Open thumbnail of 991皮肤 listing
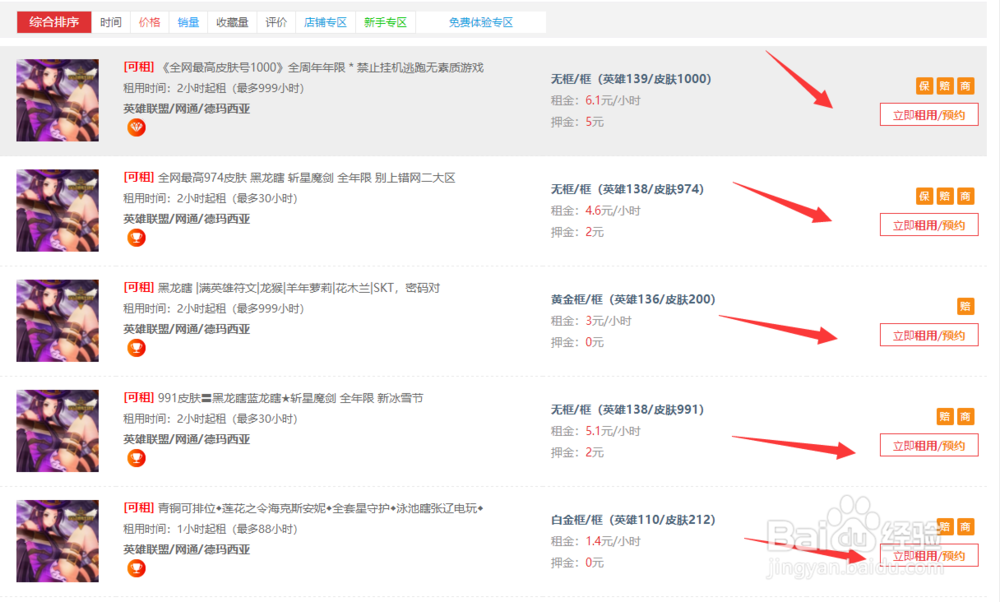The height and width of the screenshot is (602, 1000). click(x=57, y=431)
